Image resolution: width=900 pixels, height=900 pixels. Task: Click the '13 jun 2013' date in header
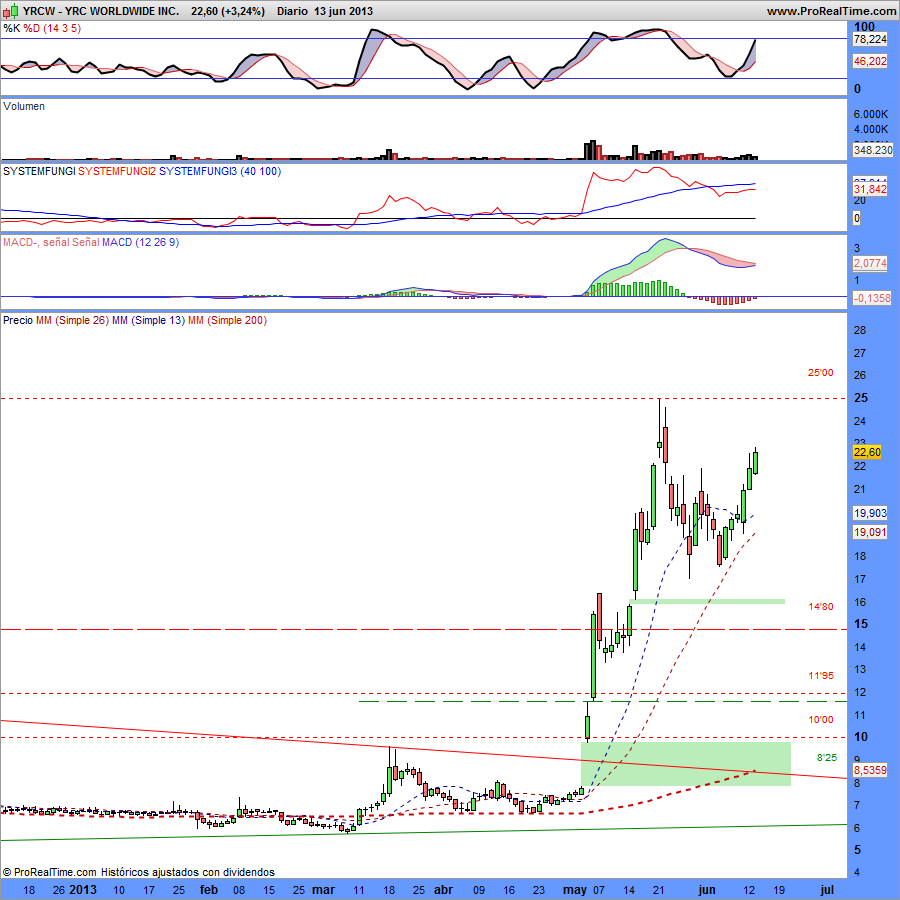click(x=343, y=11)
